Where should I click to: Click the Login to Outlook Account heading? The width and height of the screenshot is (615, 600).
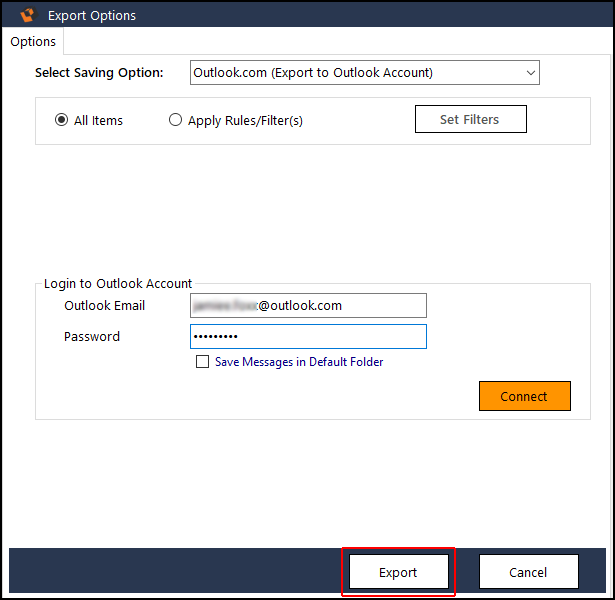[118, 284]
